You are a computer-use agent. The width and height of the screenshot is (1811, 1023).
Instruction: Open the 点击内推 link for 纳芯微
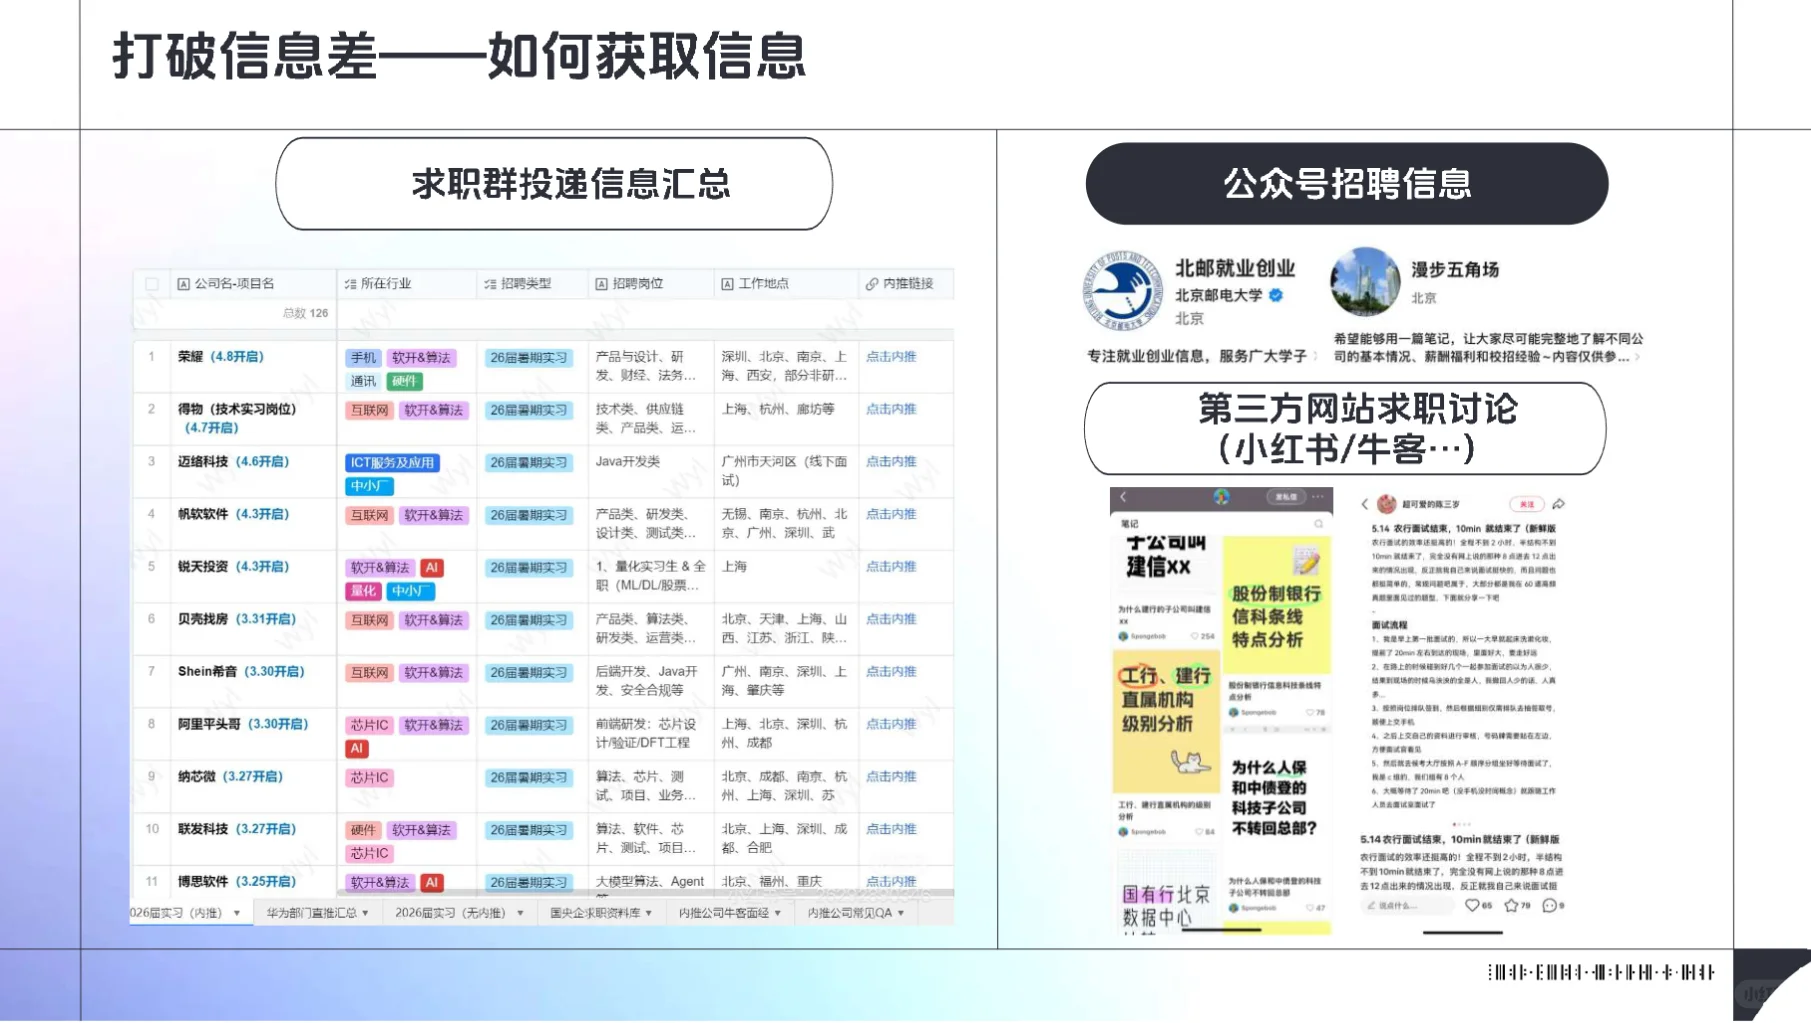pos(891,776)
